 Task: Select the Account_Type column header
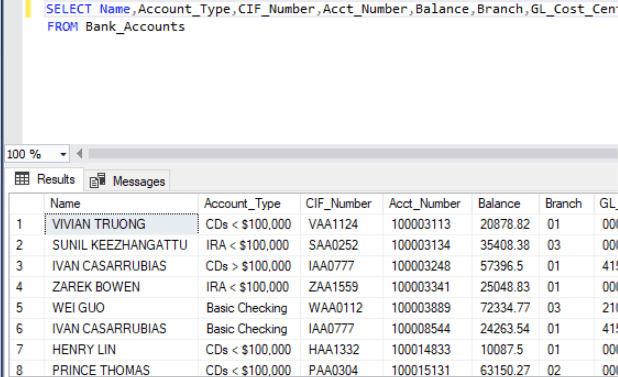[249, 204]
